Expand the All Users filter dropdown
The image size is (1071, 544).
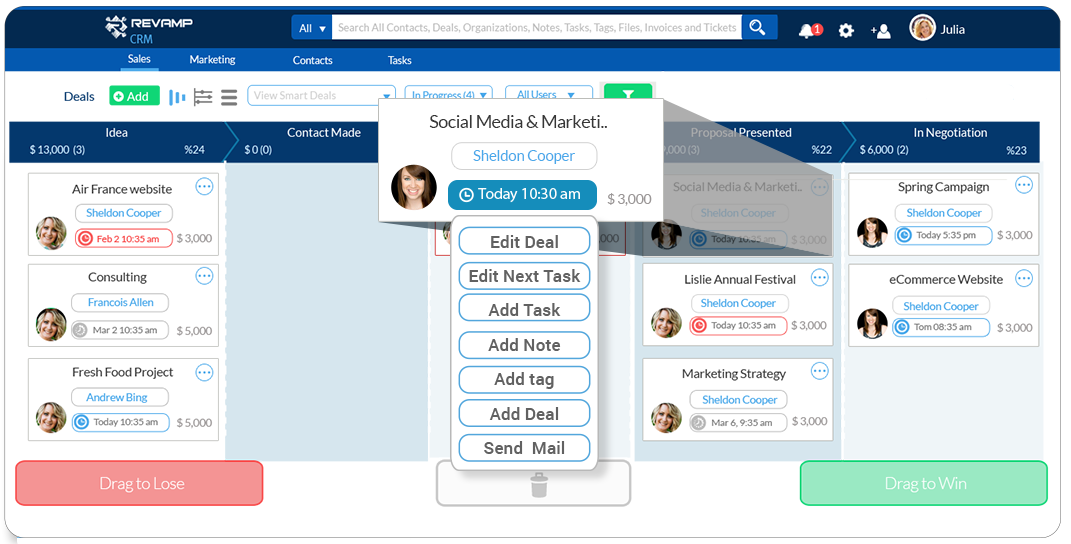coord(548,96)
